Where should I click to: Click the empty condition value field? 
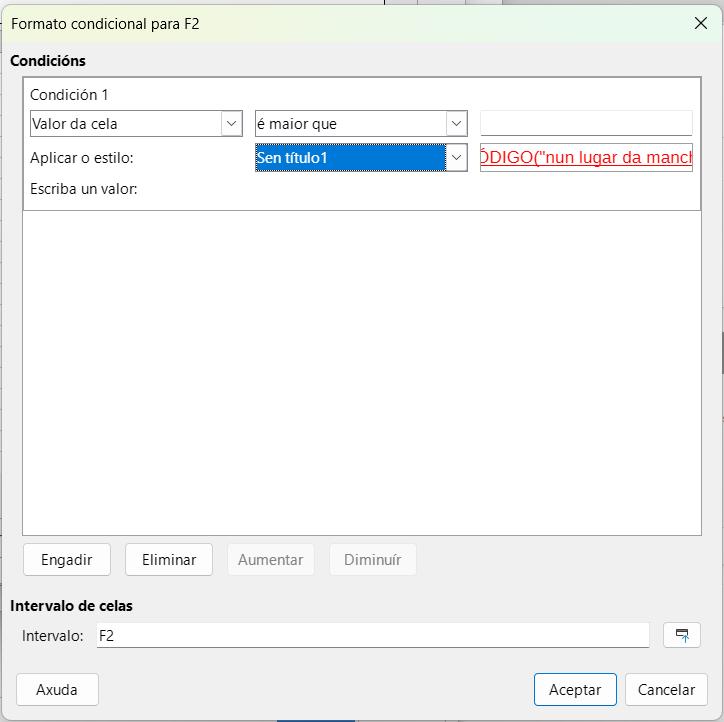coord(586,123)
